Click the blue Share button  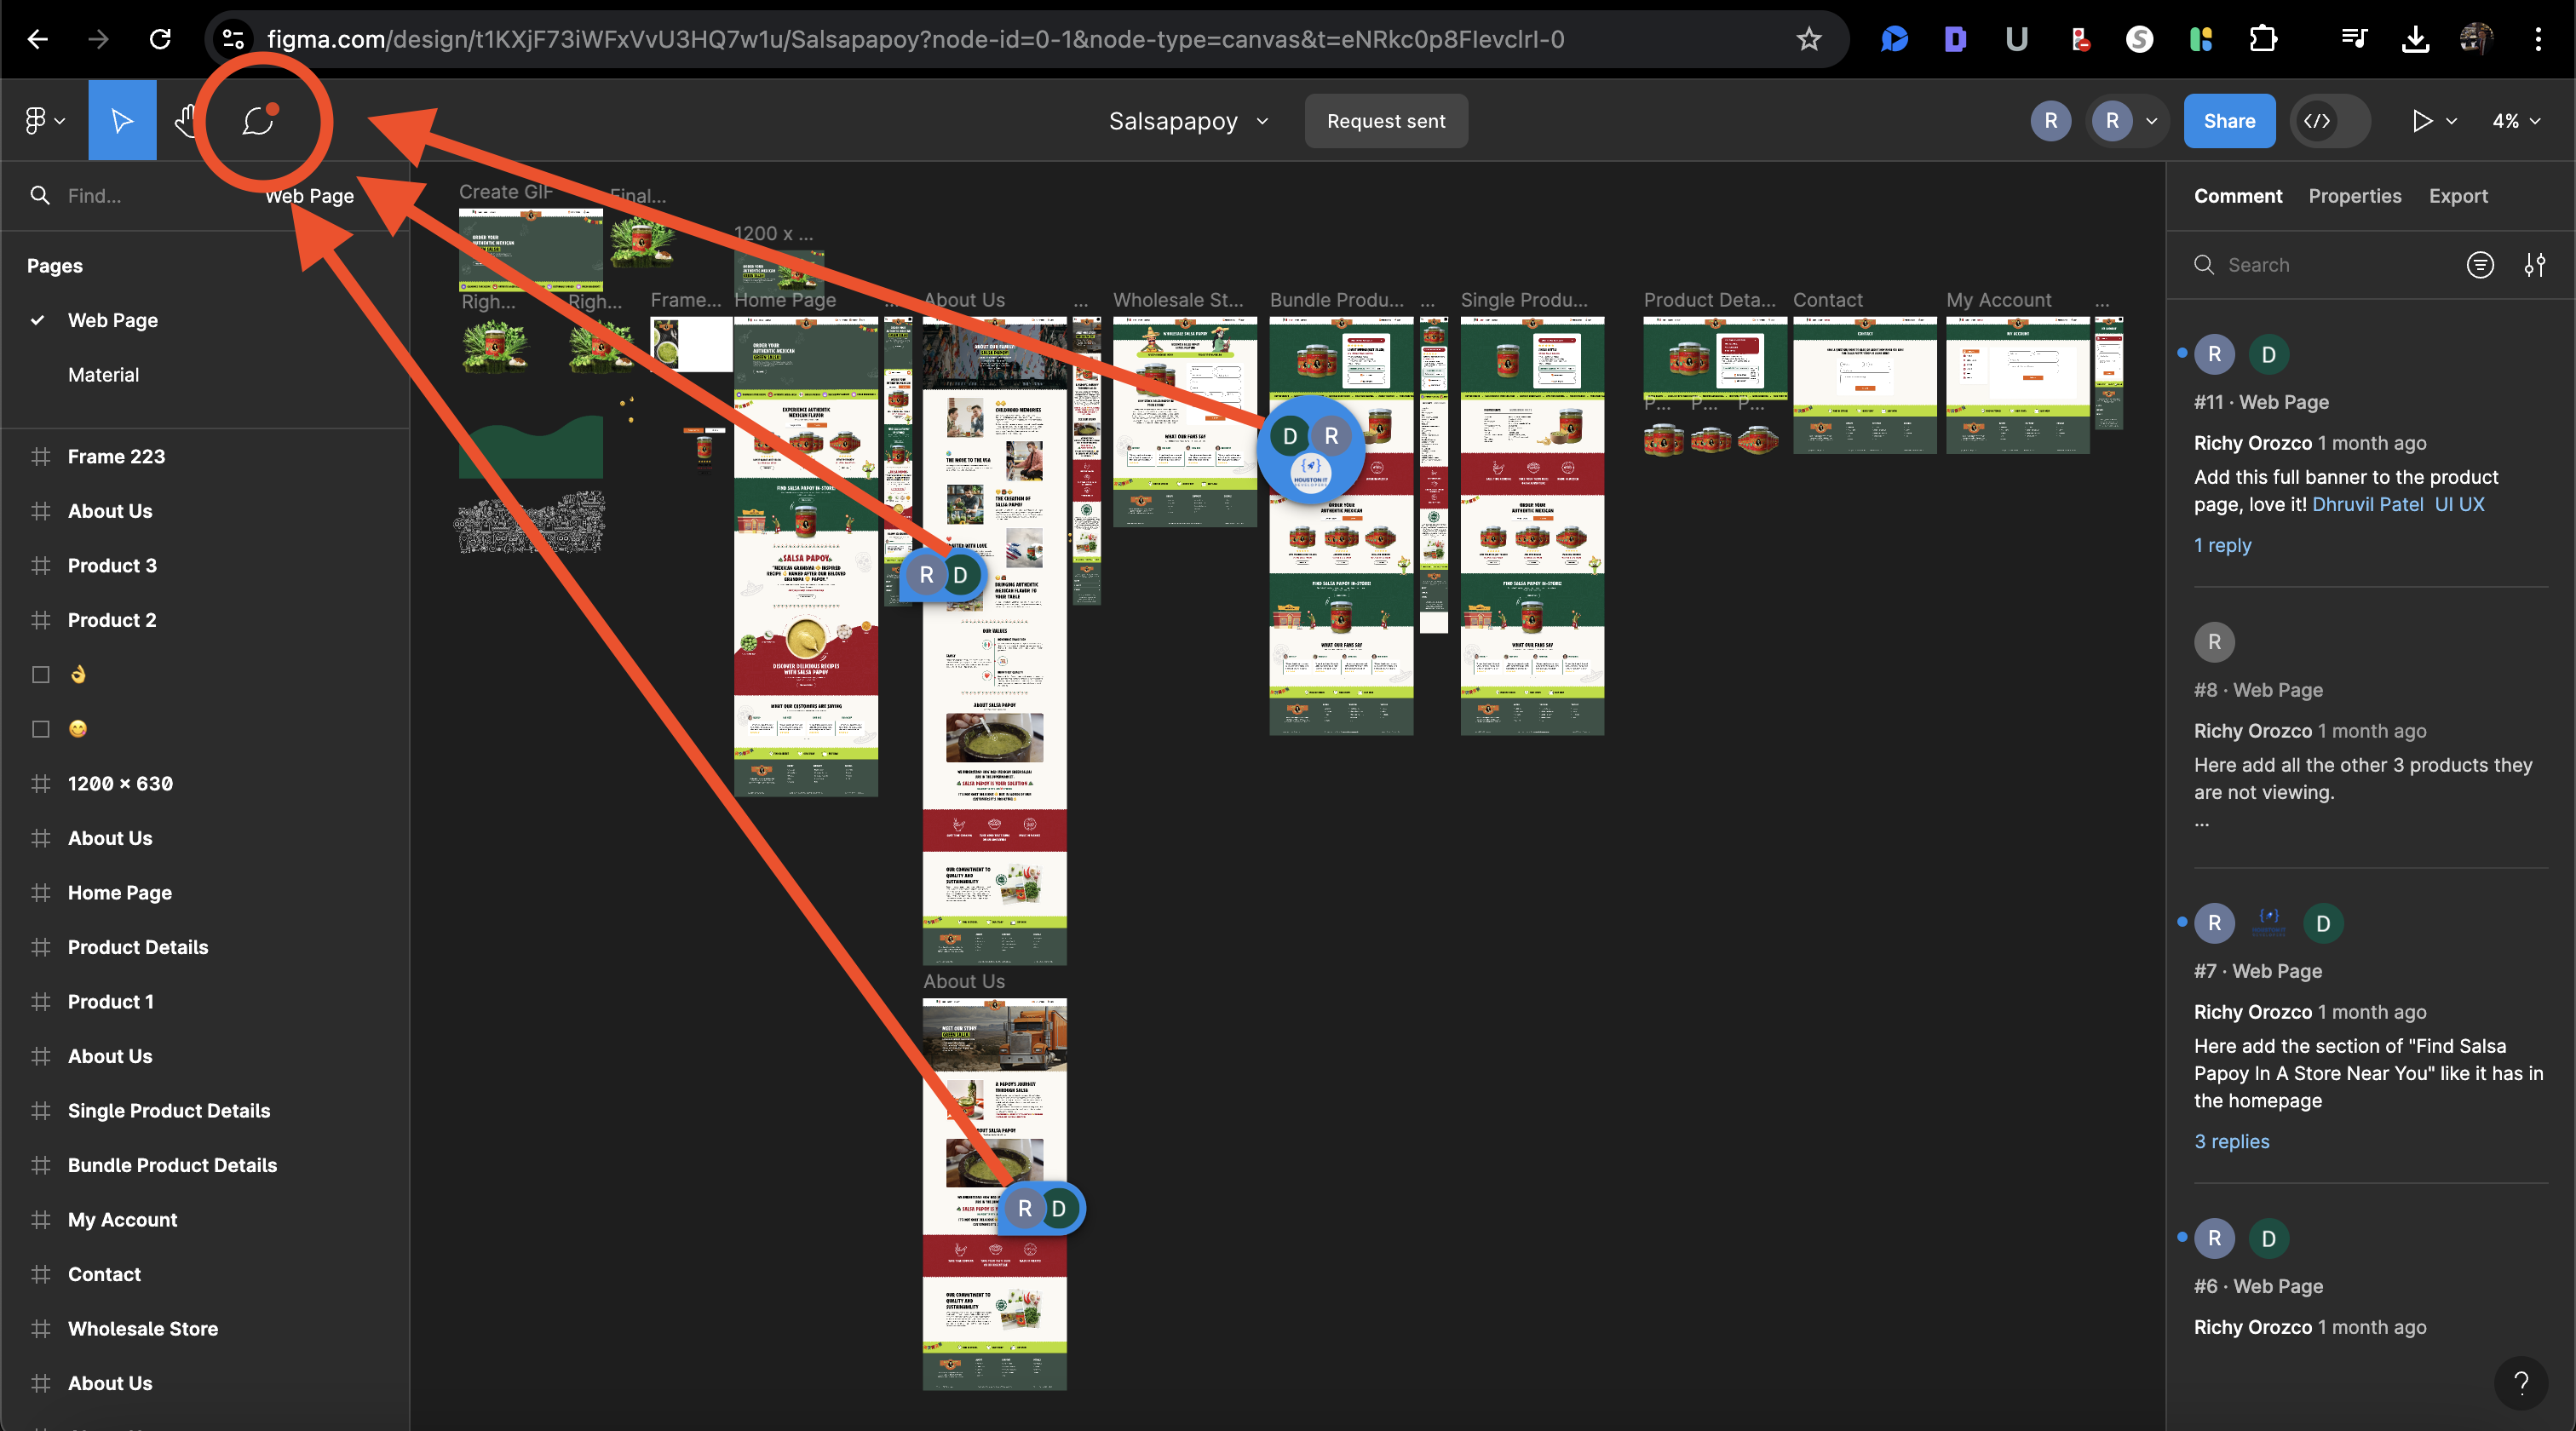(x=2229, y=121)
